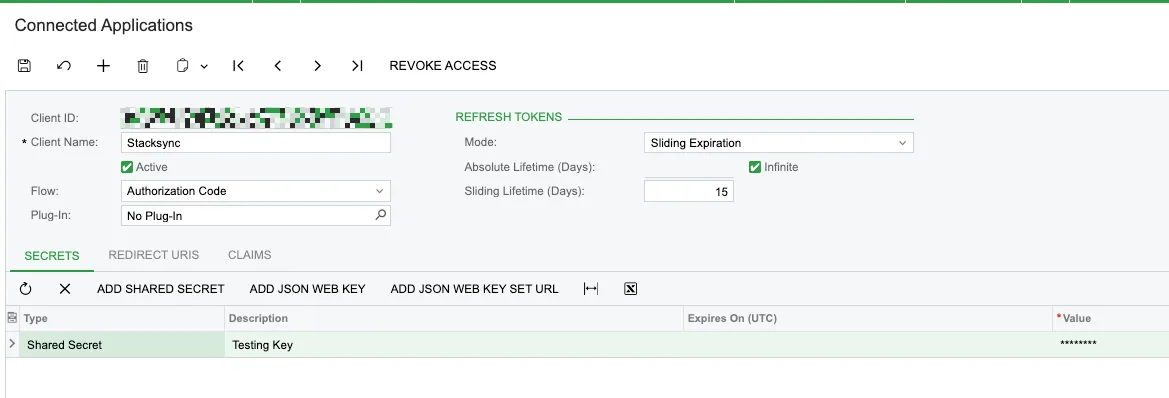This screenshot has height=398, width=1169.
Task: Click the empty Expires On cell of Testing Key row
Action: (x=868, y=344)
